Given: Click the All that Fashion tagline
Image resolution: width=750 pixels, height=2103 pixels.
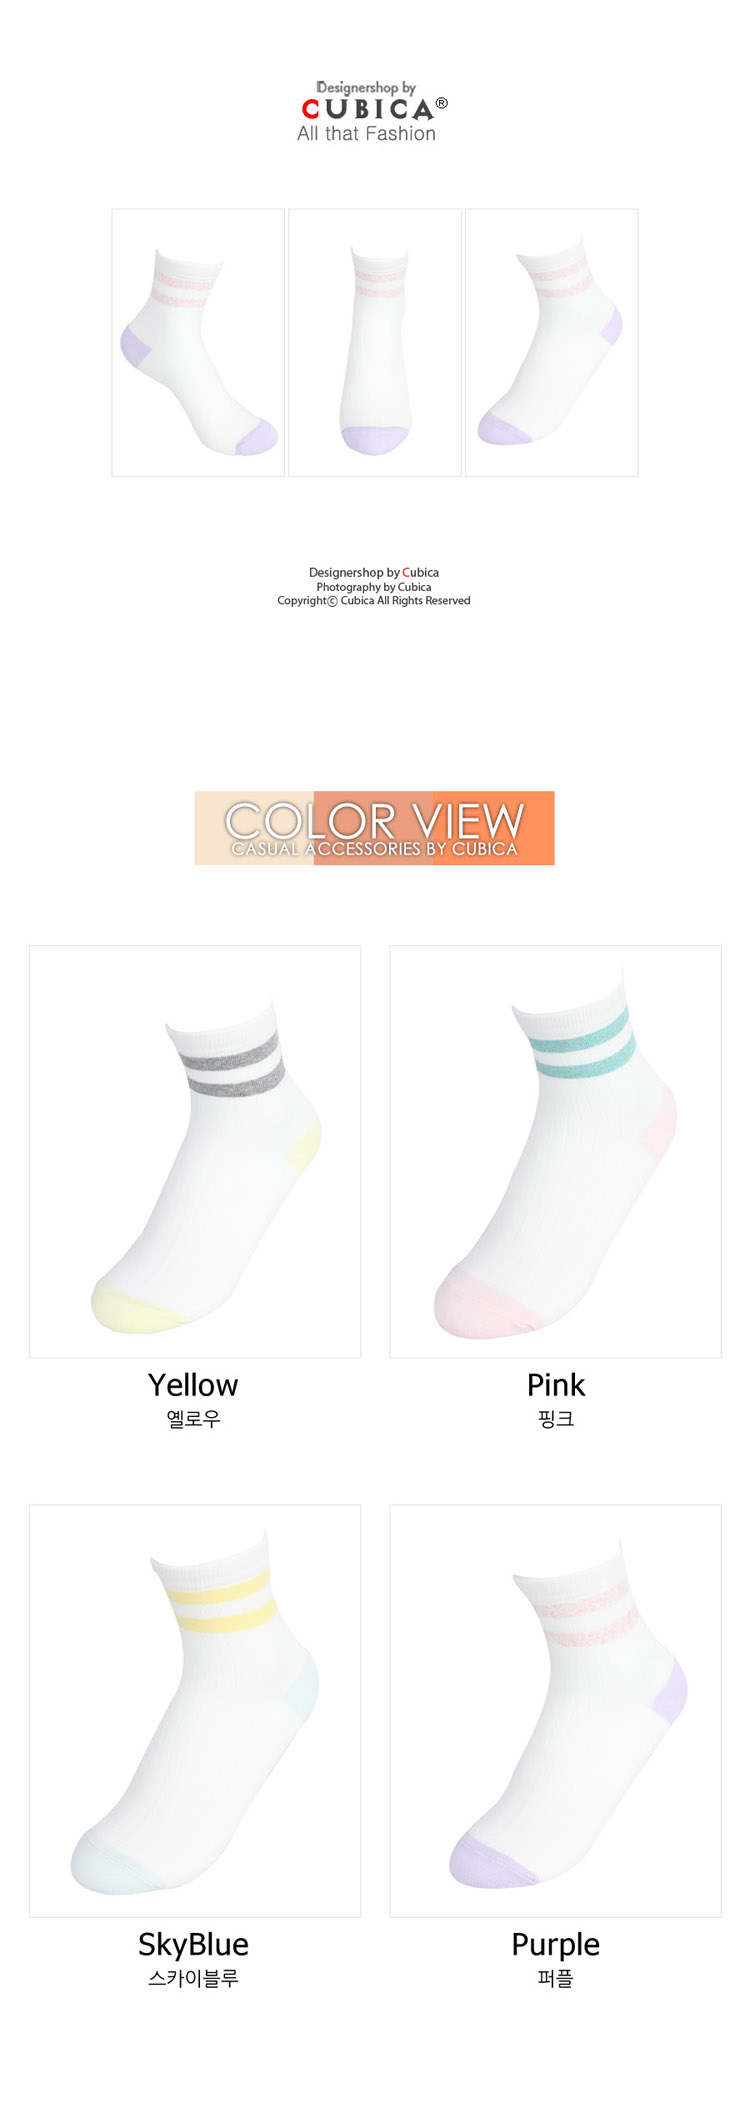Looking at the screenshot, I should [366, 134].
